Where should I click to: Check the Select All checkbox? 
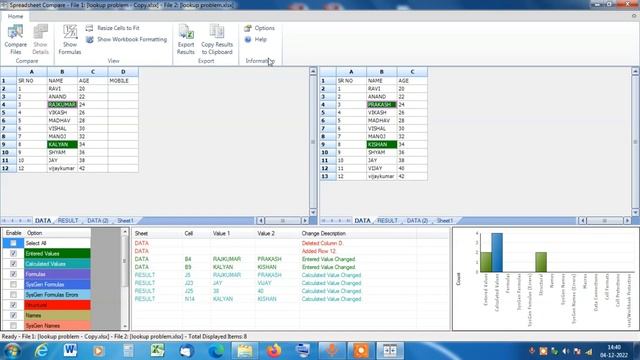13,243
